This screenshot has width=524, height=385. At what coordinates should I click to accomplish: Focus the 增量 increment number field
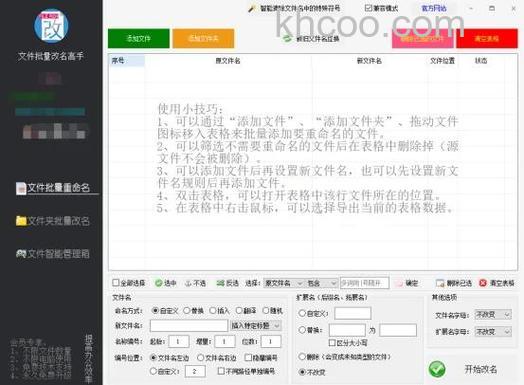point(225,342)
